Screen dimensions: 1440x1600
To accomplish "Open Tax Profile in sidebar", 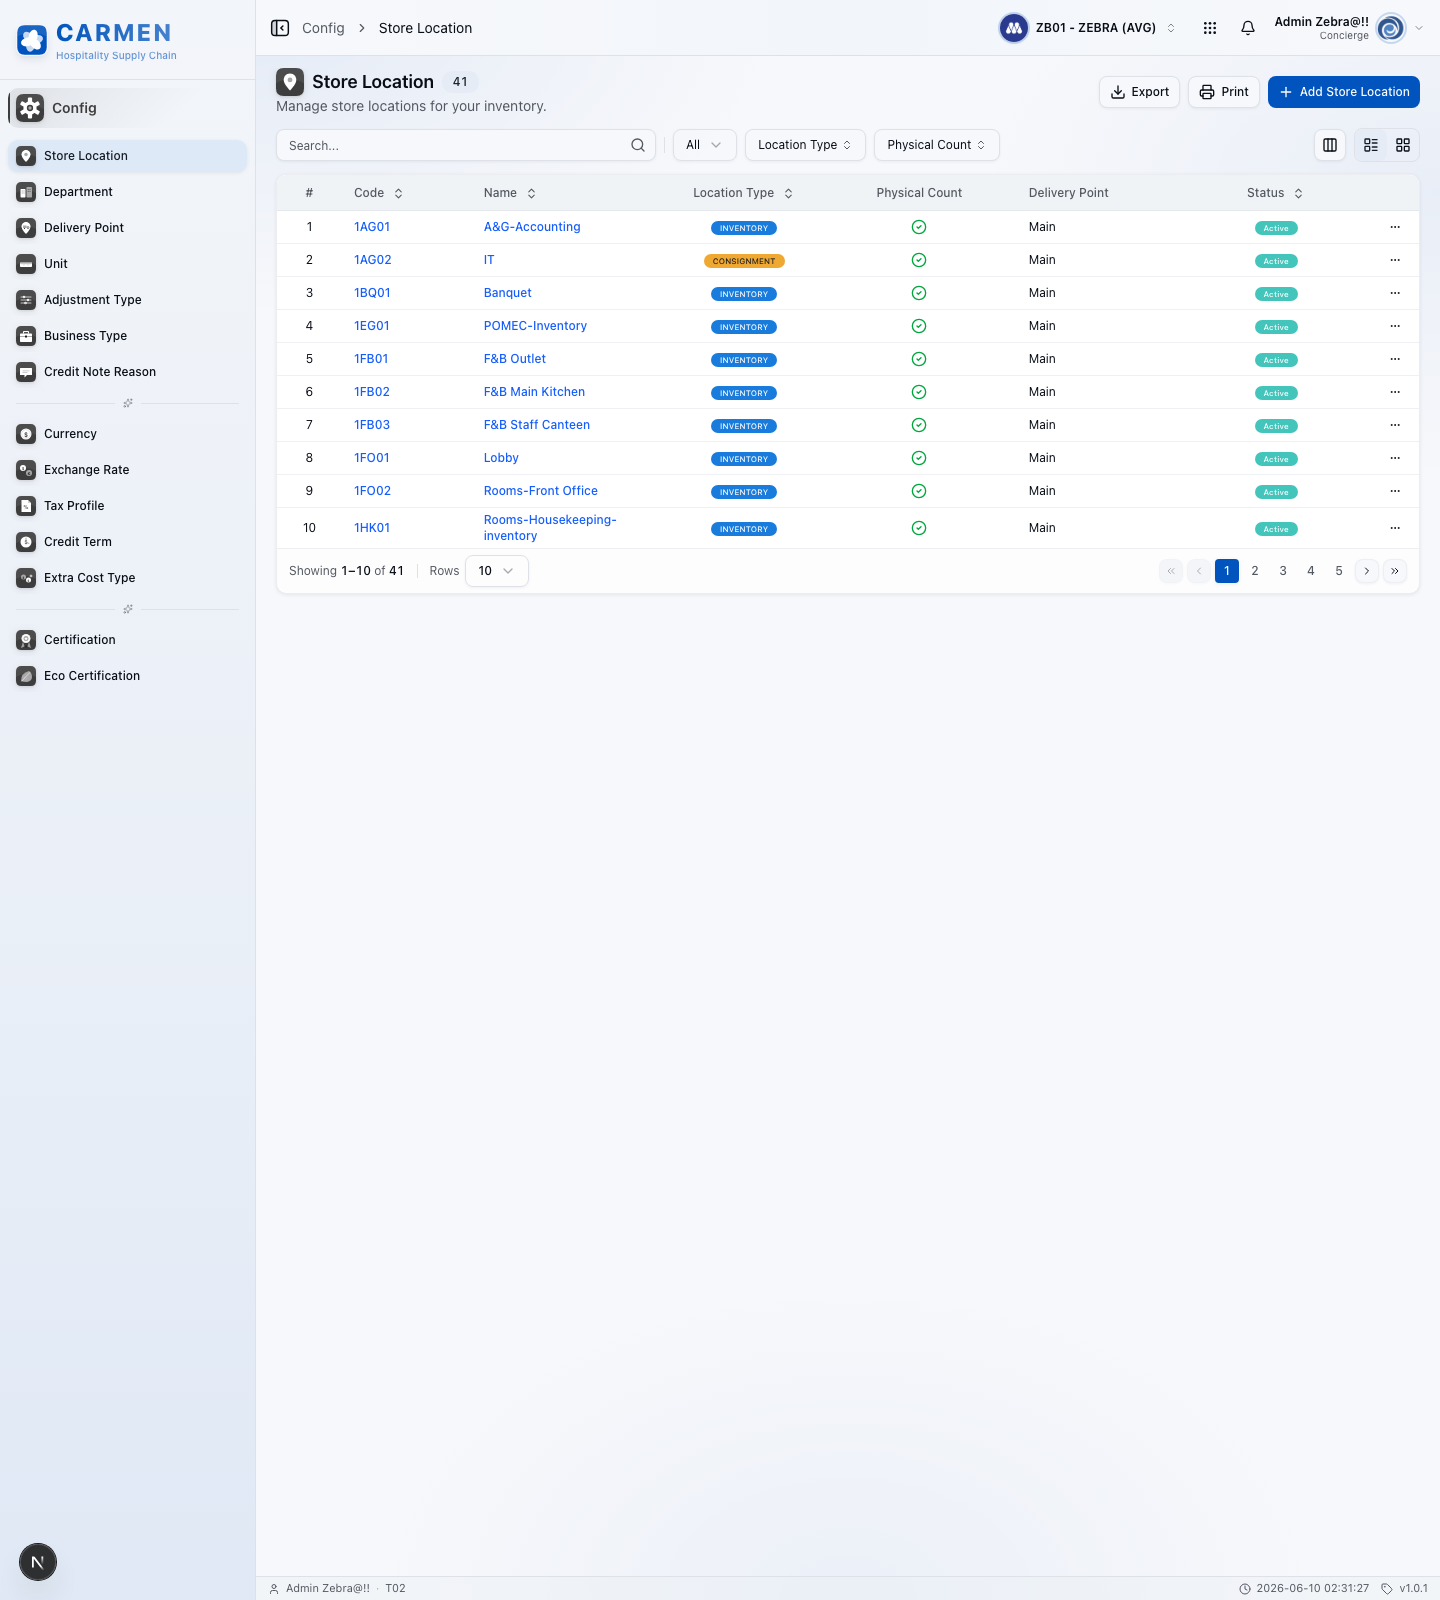I will coord(128,506).
